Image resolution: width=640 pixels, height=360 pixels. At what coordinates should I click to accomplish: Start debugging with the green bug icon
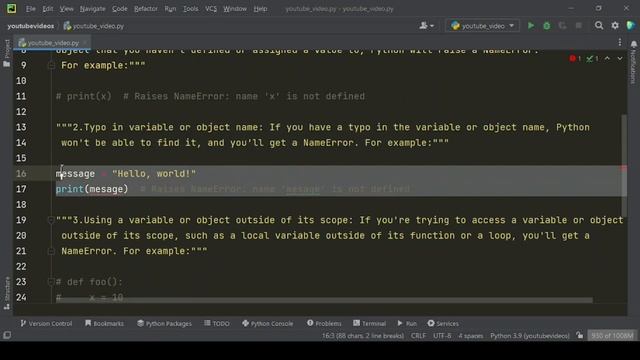pyautogui.click(x=547, y=26)
